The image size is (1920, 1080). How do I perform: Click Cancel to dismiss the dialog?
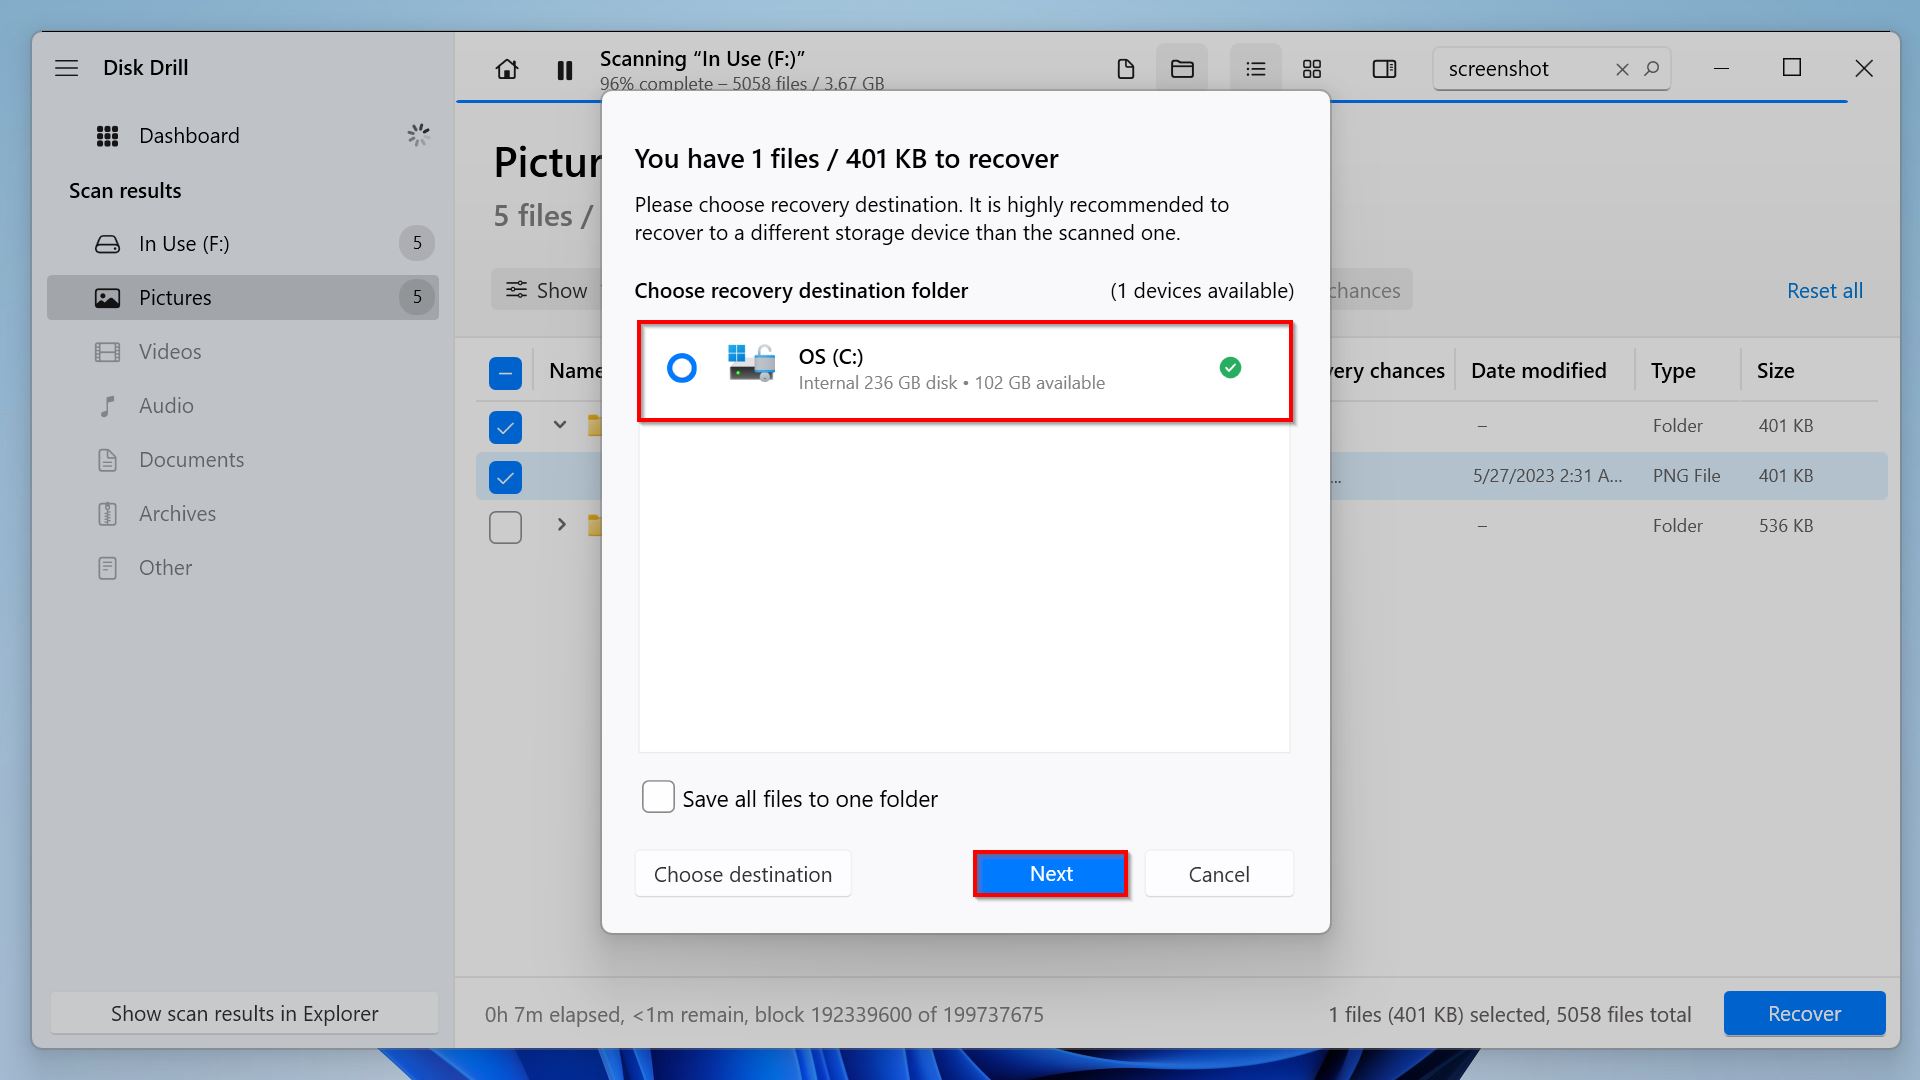point(1217,873)
